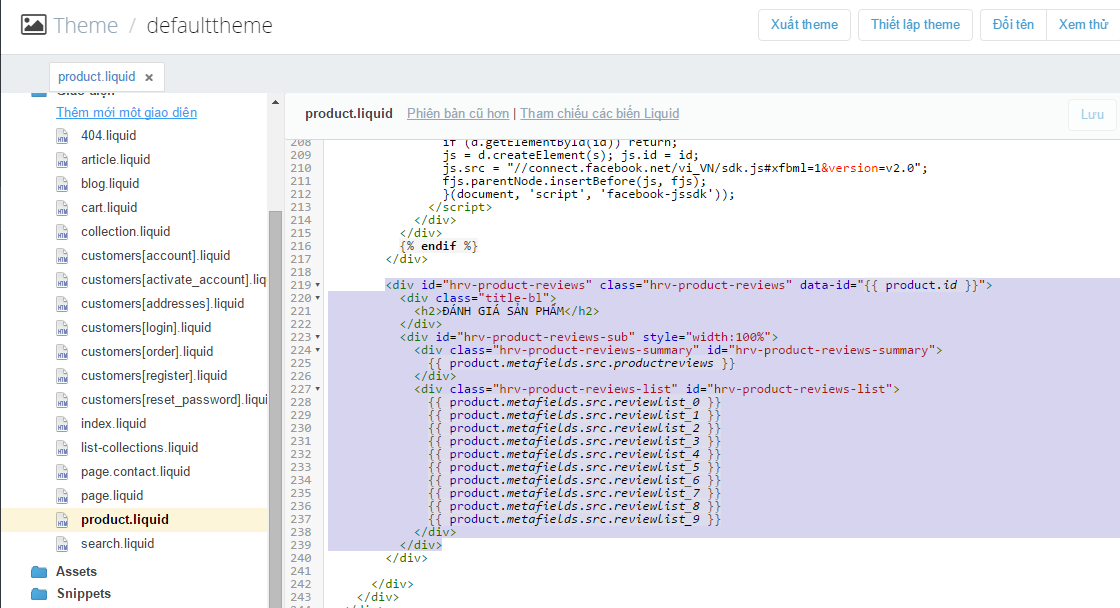Click the customers[order].liquid file icon

click(x=63, y=352)
